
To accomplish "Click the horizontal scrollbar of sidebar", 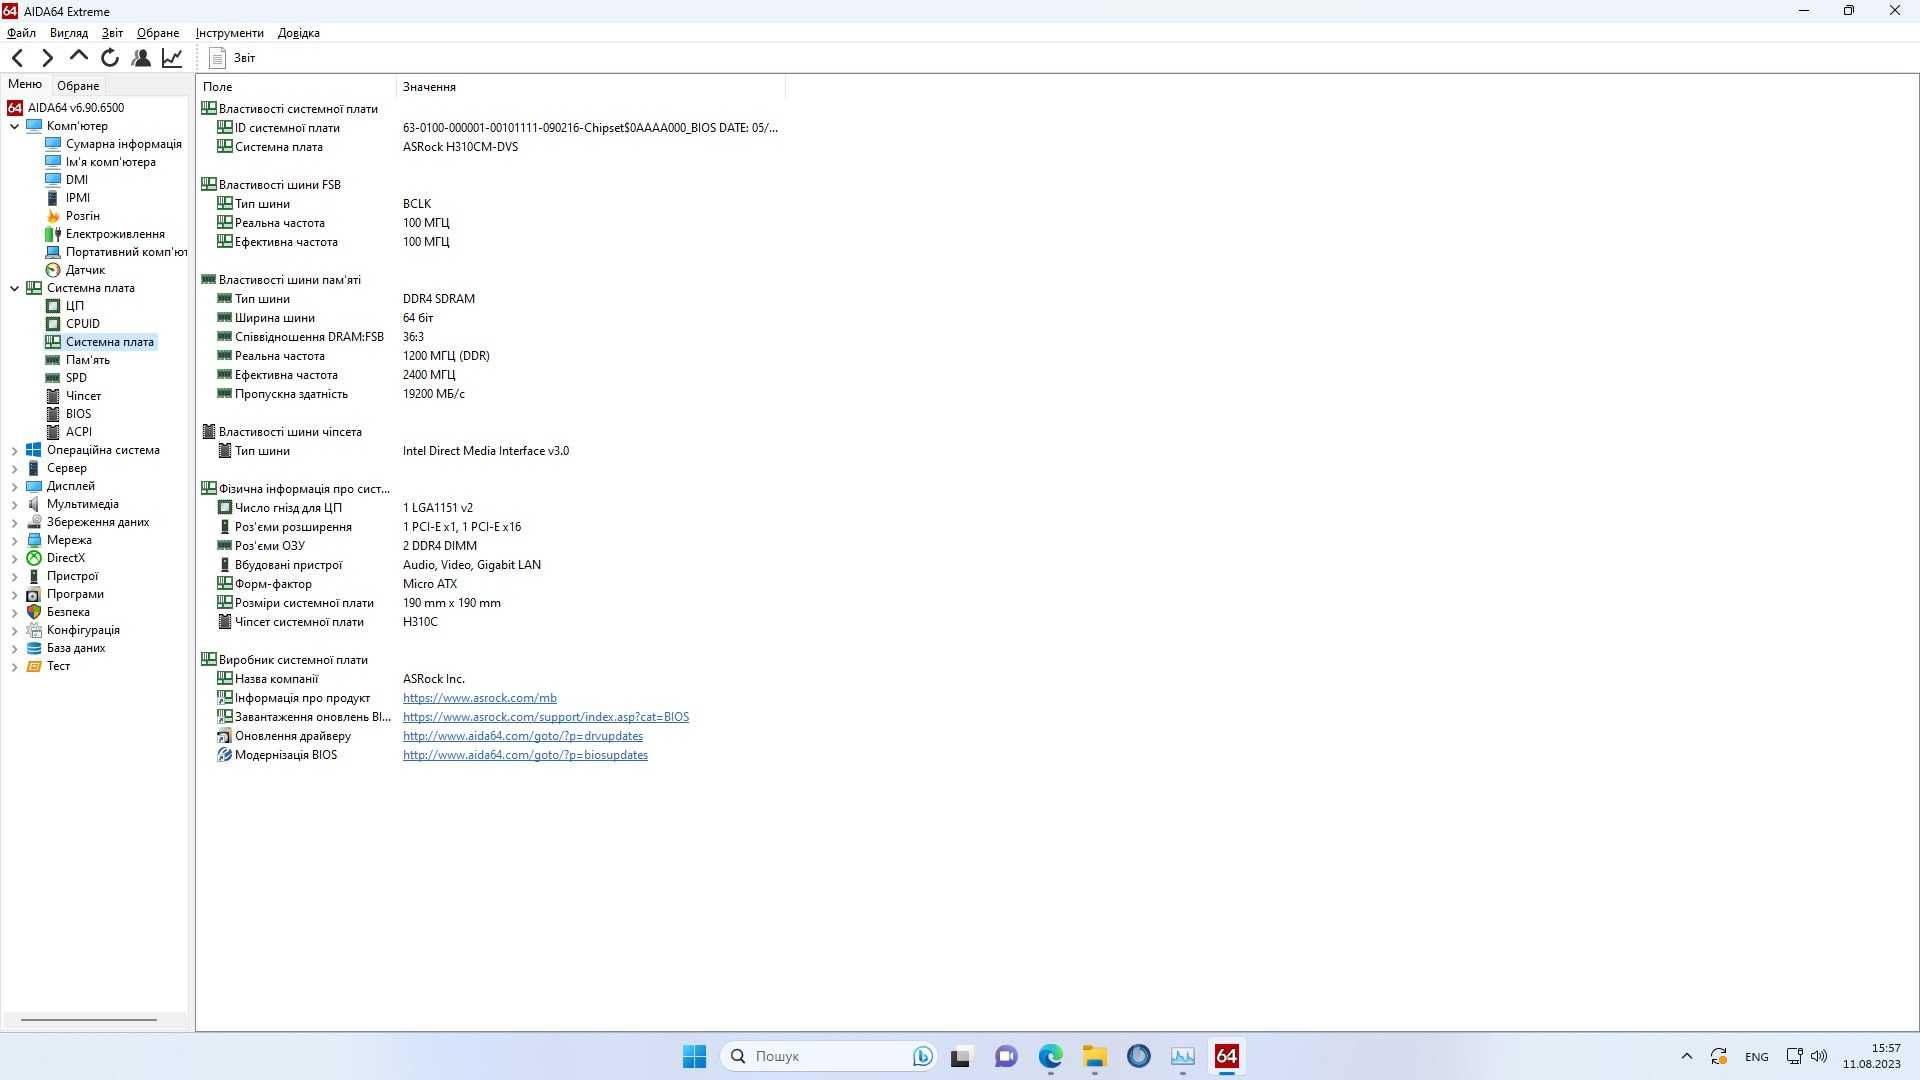I will tap(88, 1020).
